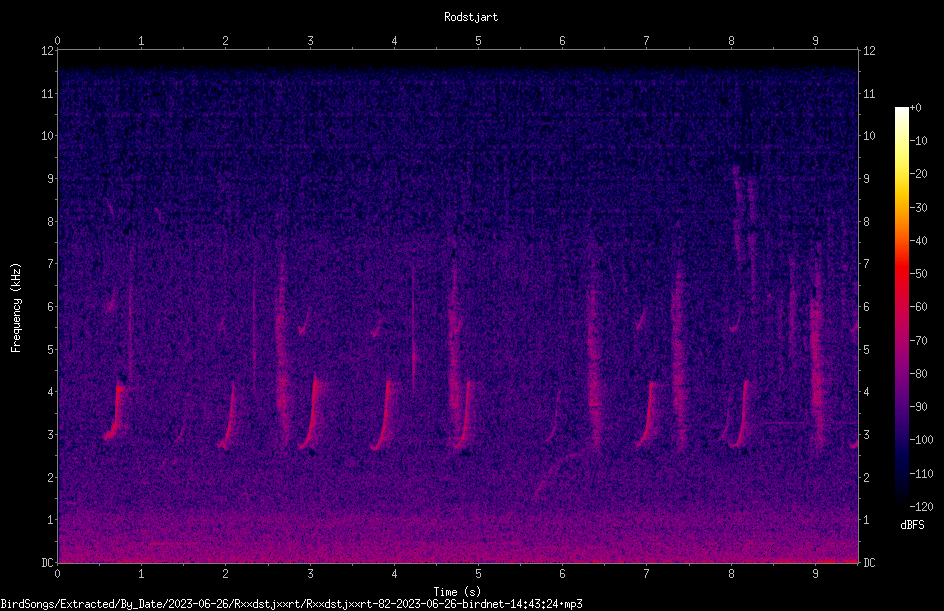Screen dimensions: 944x611
Task: Select the Frequency (kHz) axis label
Action: [x=16, y=308]
